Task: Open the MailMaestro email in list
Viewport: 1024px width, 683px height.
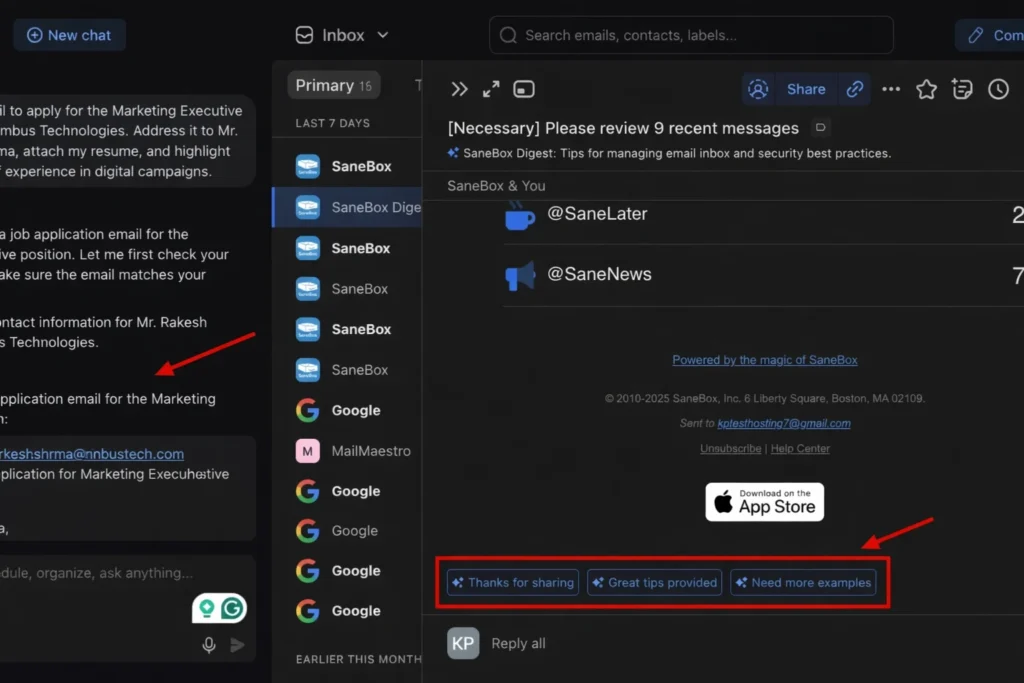Action: [x=370, y=451]
